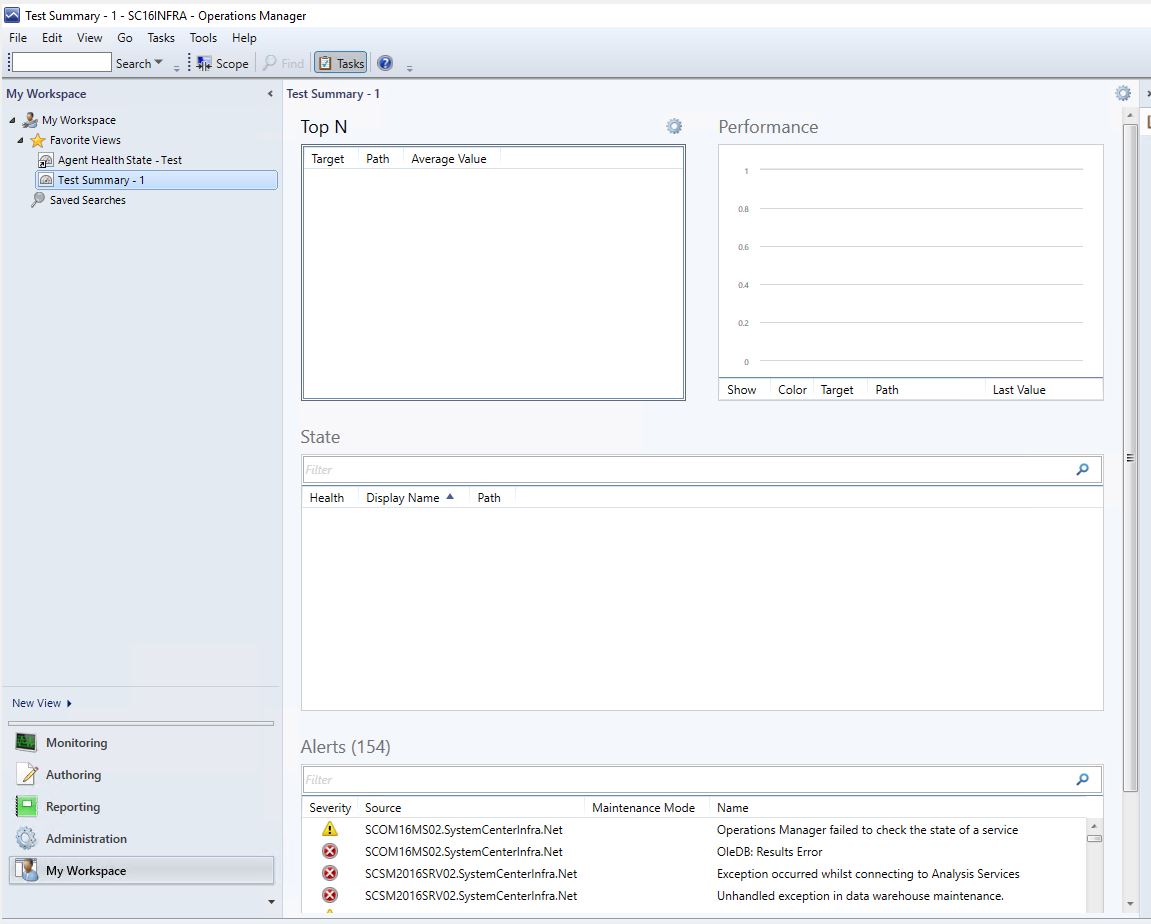Expand the New View arrow menu
The height and width of the screenshot is (924, 1151).
coord(69,703)
